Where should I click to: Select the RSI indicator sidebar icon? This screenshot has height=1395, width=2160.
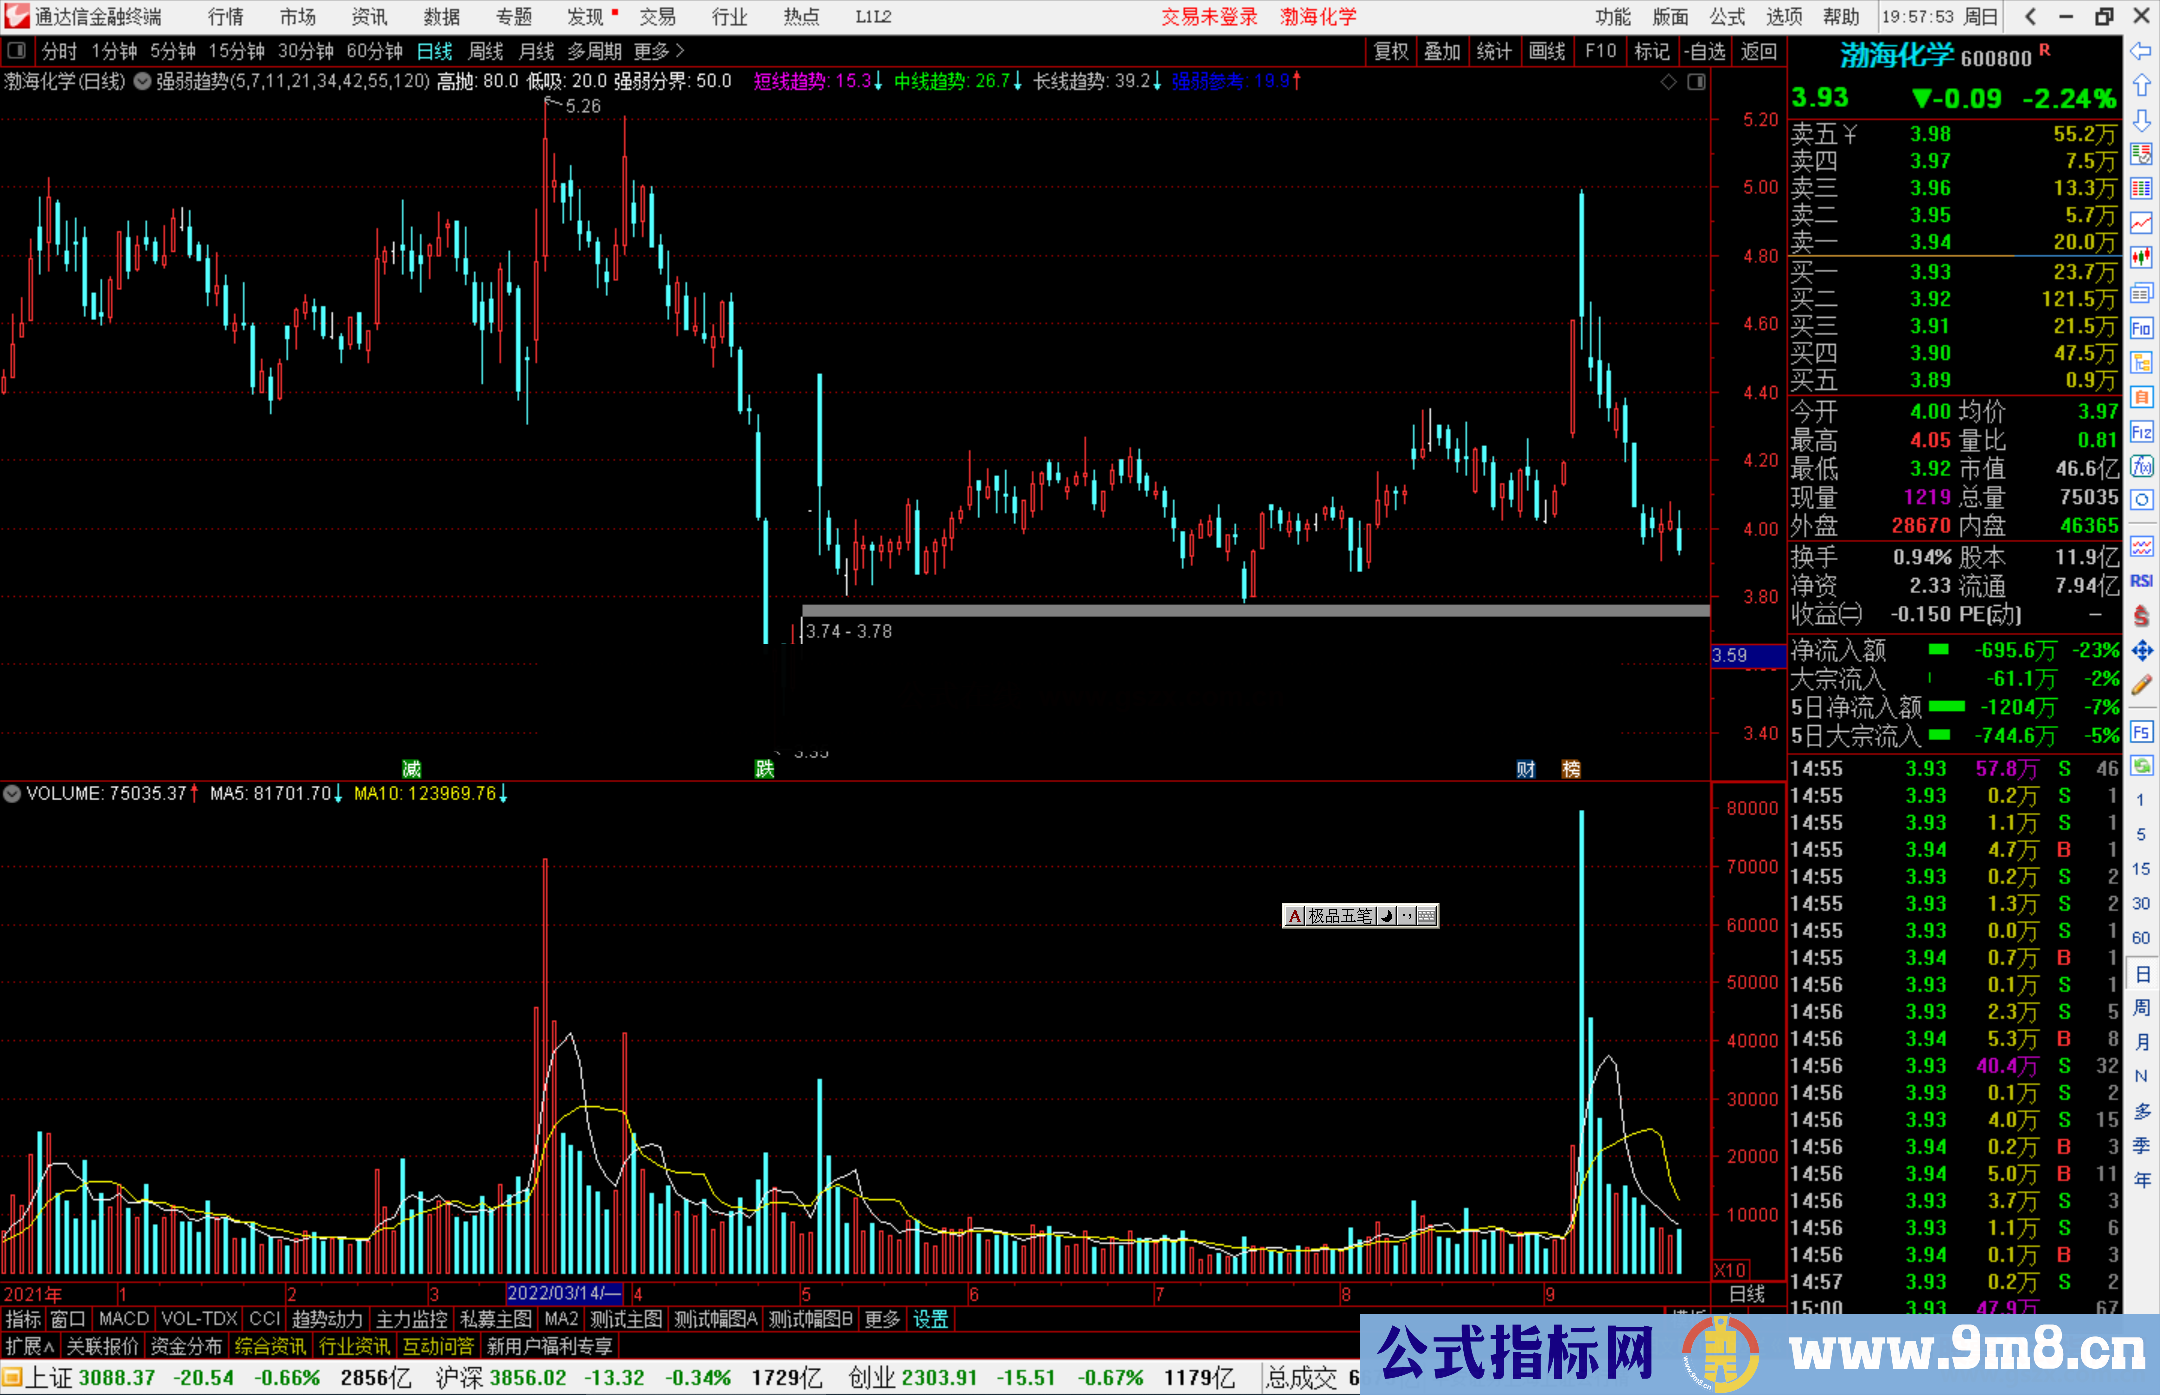pos(2141,581)
